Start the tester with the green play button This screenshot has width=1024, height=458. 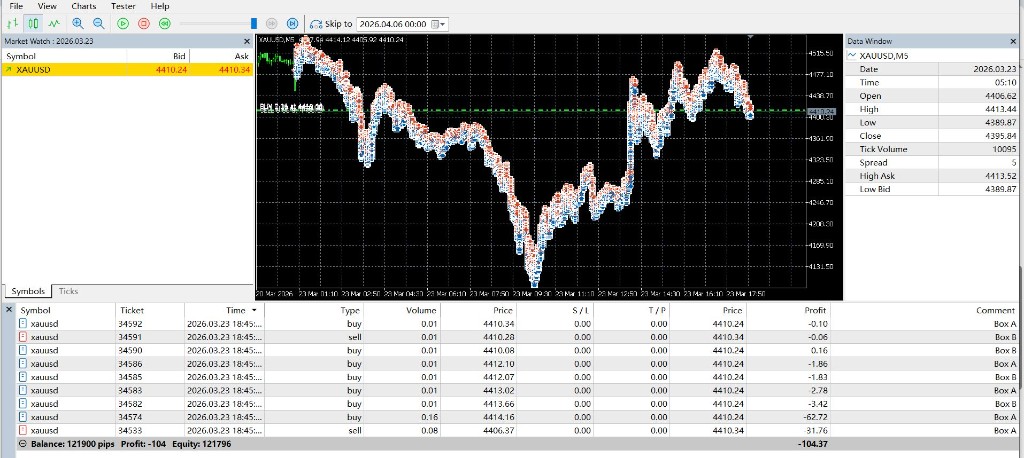point(123,24)
